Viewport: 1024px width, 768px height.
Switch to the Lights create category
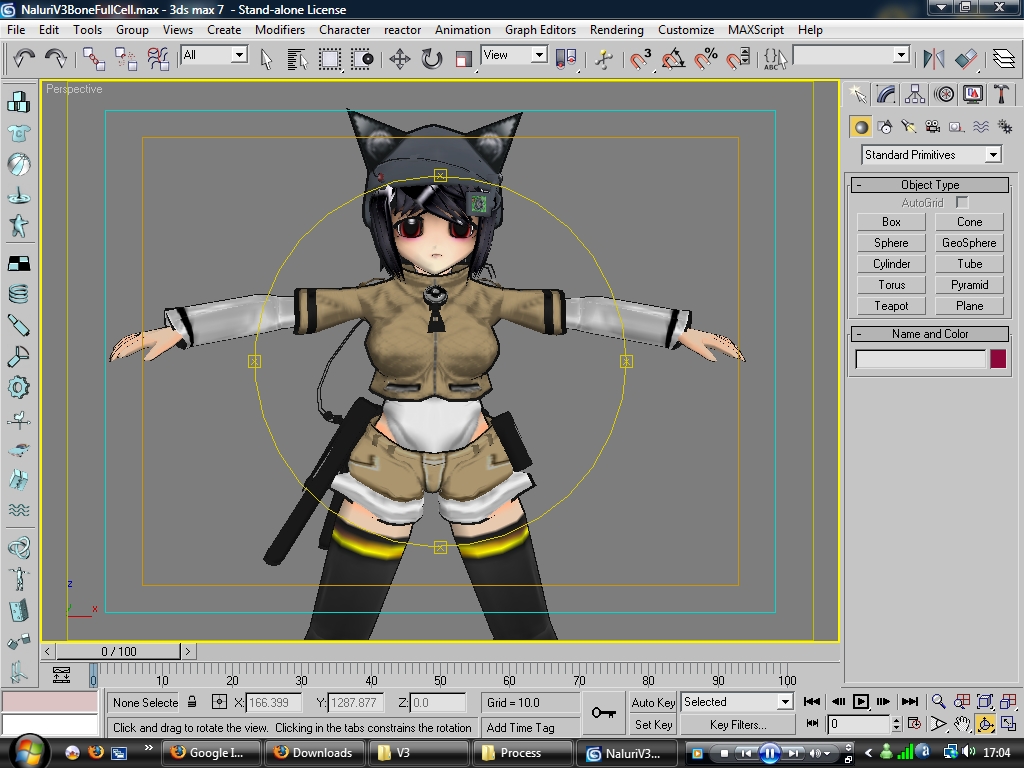point(909,127)
